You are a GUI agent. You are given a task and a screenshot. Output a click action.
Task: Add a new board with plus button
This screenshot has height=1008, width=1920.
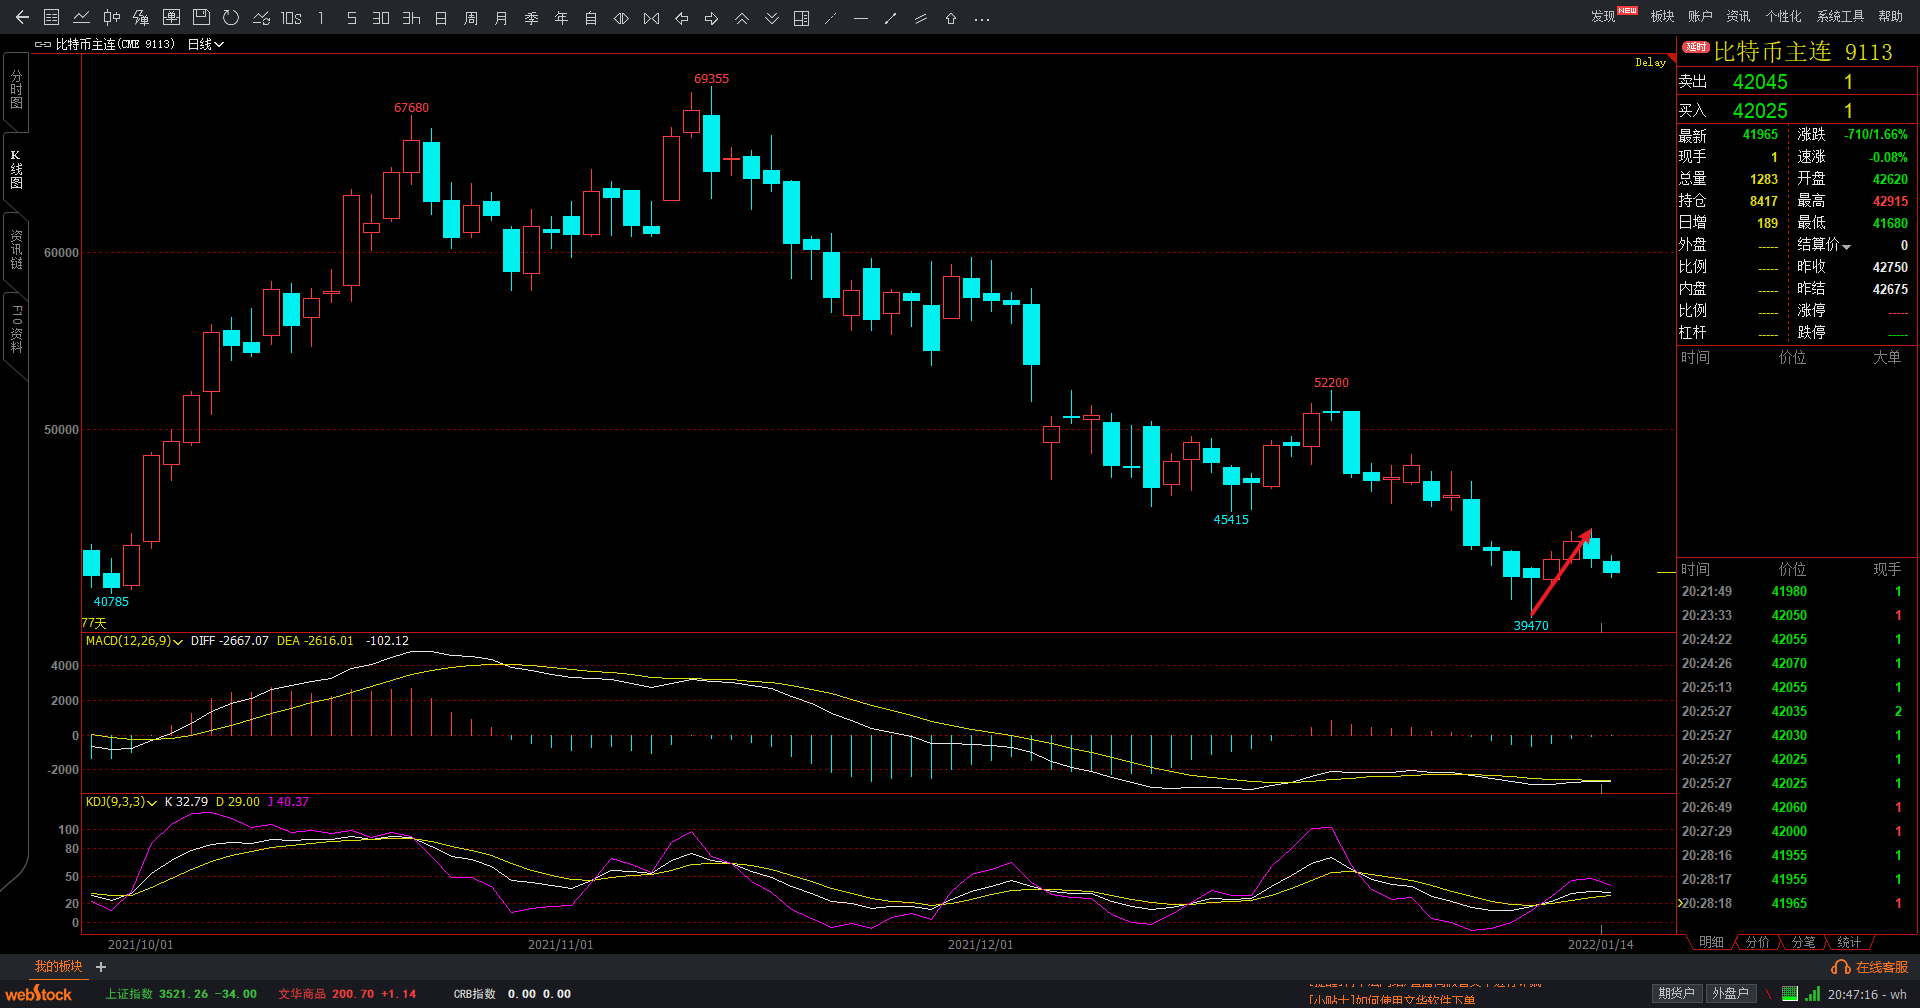[x=101, y=967]
